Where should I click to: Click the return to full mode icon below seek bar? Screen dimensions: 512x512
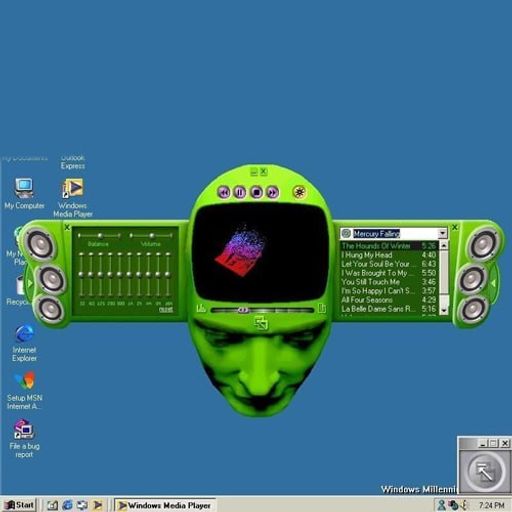click(261, 323)
